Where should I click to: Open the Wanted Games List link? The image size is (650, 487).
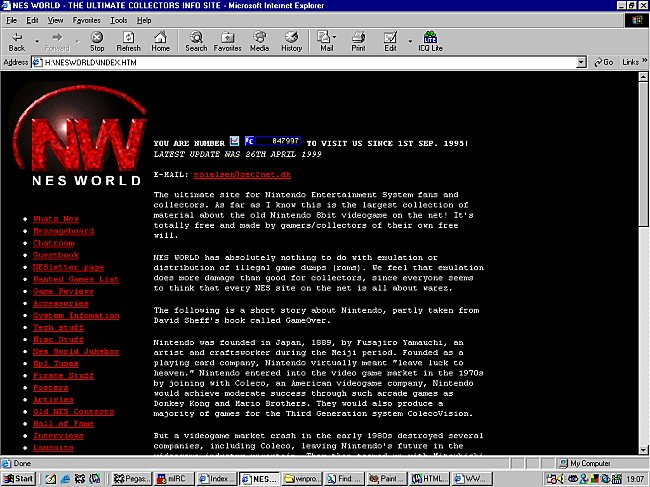(x=75, y=279)
